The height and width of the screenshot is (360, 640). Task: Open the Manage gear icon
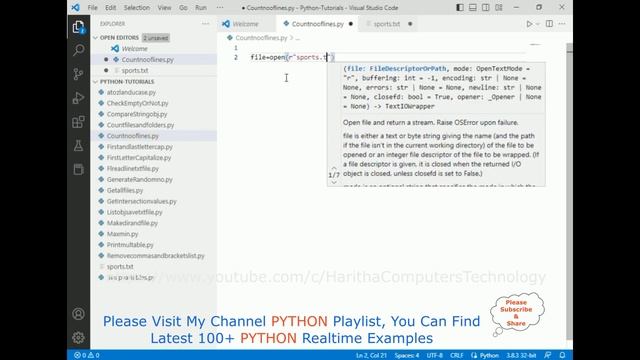click(x=78, y=338)
